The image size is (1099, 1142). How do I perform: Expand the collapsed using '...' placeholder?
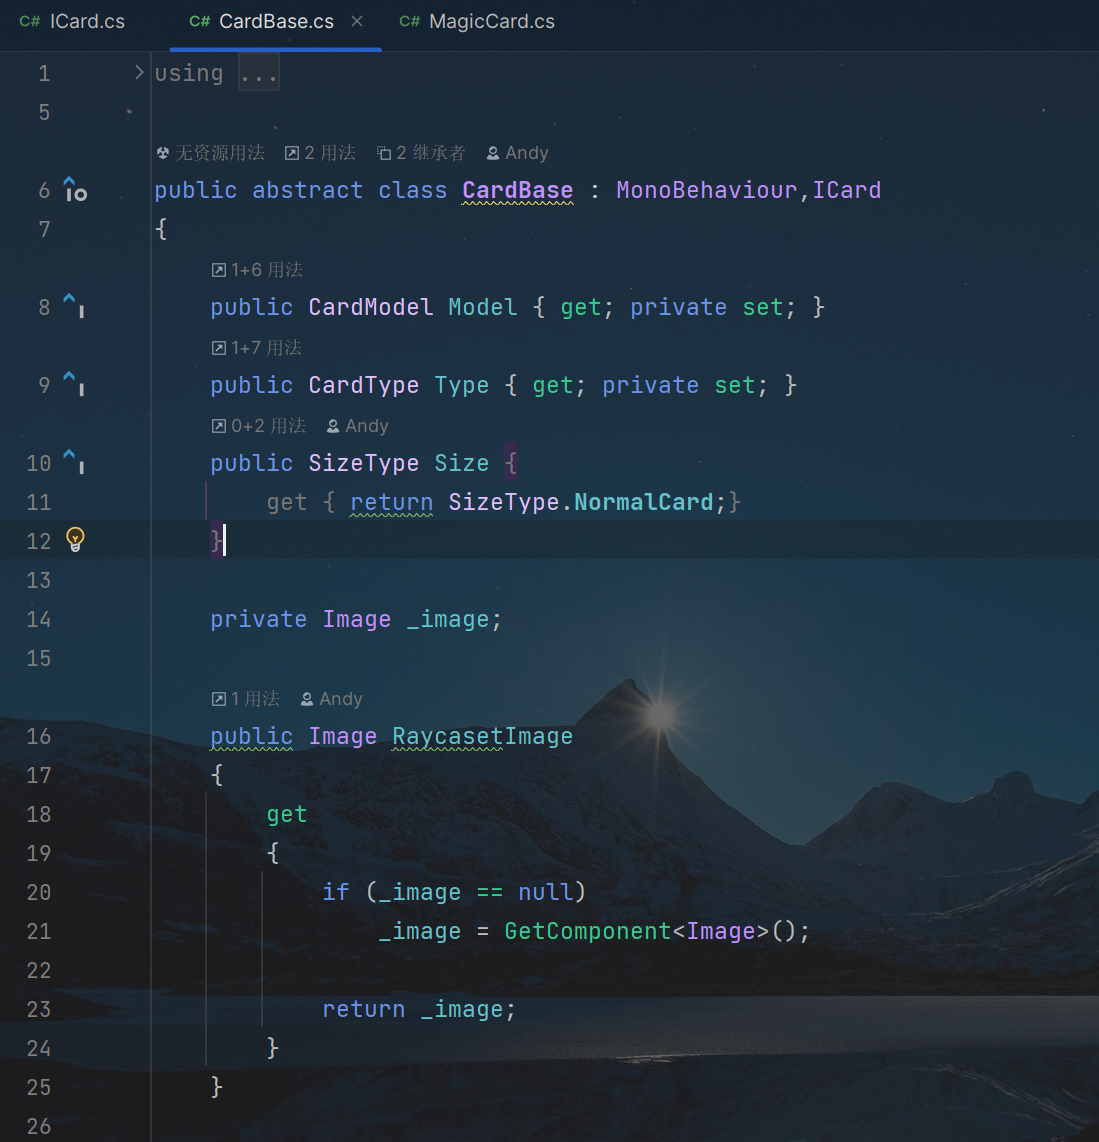pos(259,74)
